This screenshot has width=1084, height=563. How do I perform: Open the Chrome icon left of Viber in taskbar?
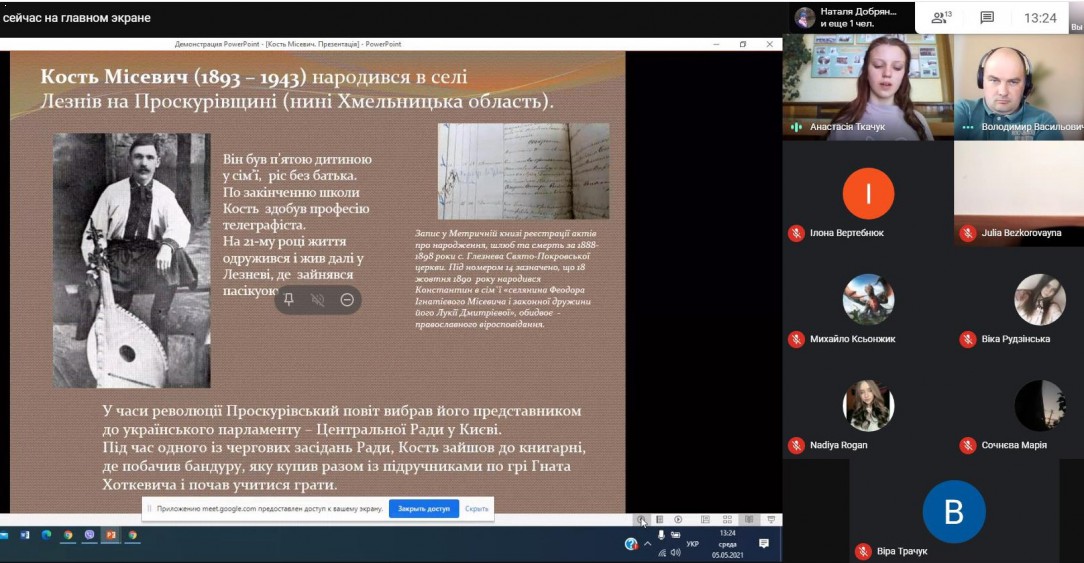[68, 535]
